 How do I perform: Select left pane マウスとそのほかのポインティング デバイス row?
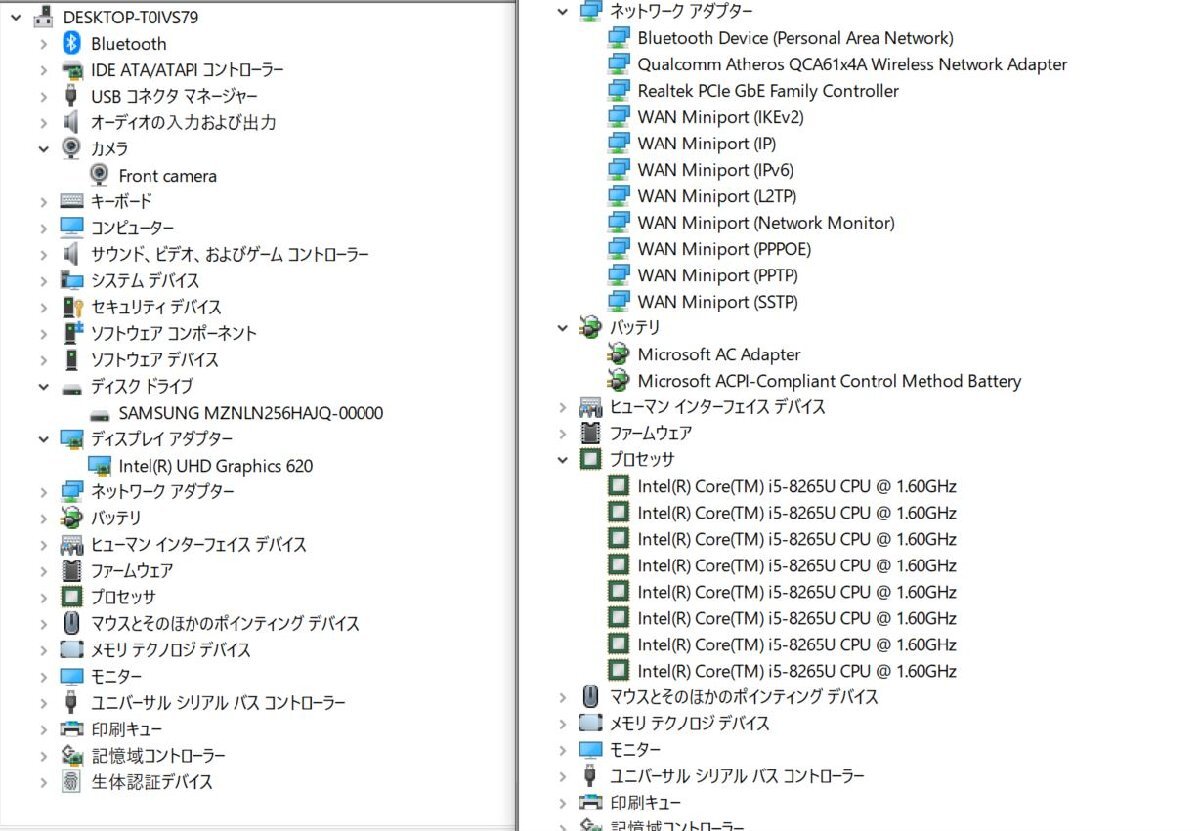tap(225, 623)
